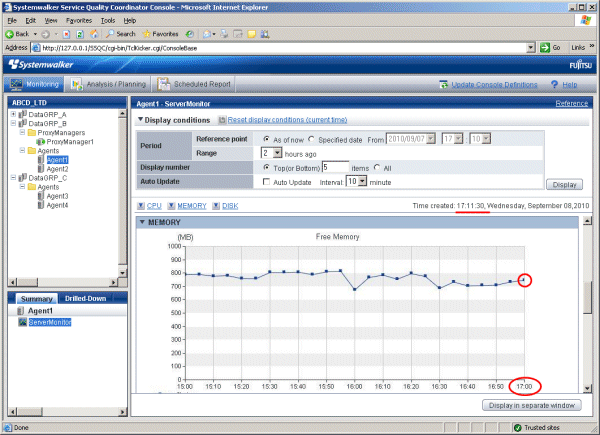Click the ServerMonitor chart icon
Image resolution: width=600 pixels, height=435 pixels.
[23, 322]
